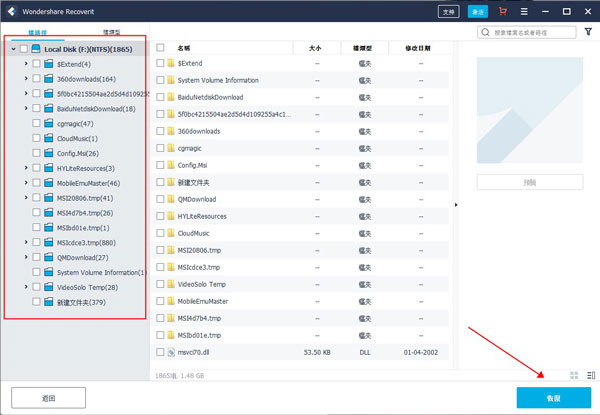This screenshot has width=600, height=415.
Task: Check the select-all checkbox in list header
Action: point(160,47)
